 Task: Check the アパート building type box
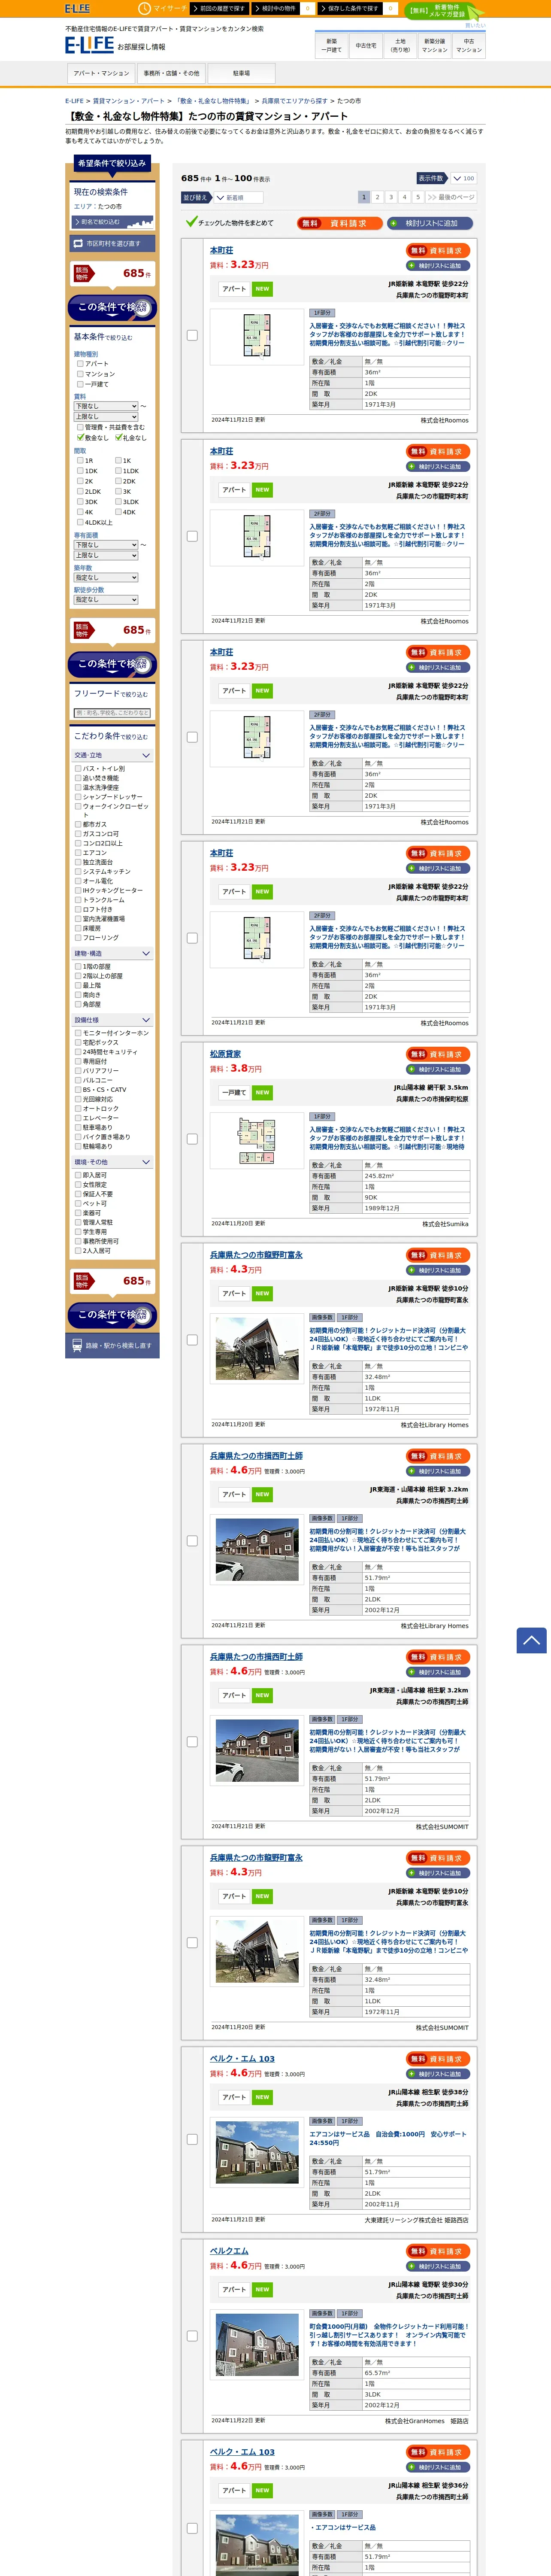click(80, 364)
